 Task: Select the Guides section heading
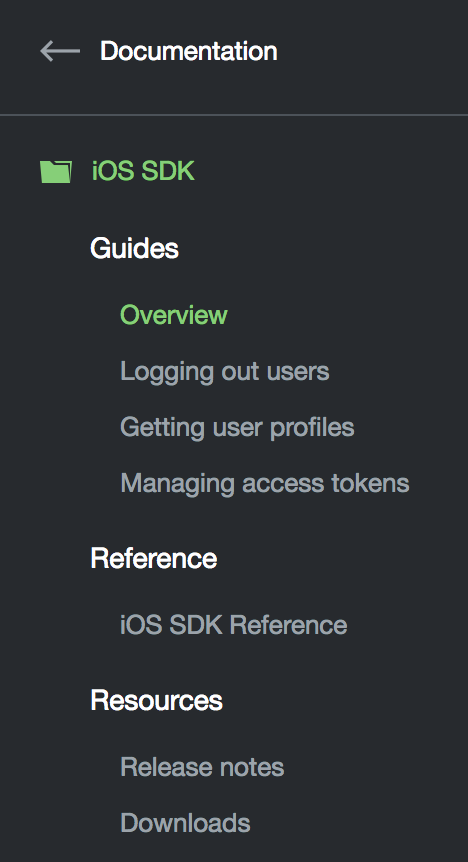[x=135, y=248]
